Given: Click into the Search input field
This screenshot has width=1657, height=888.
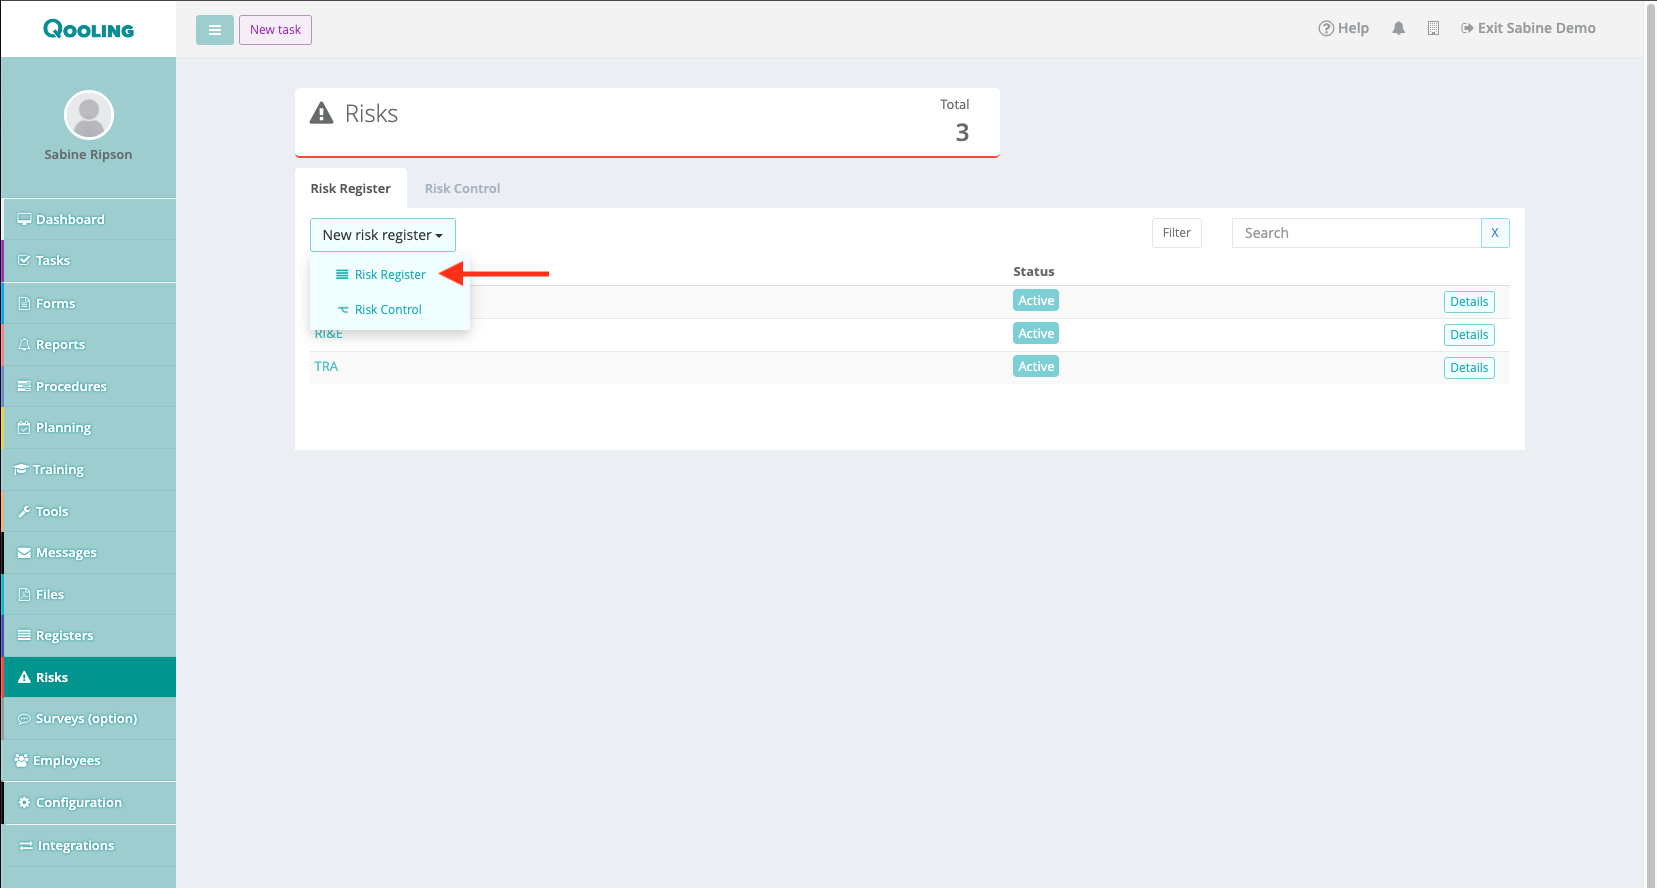Looking at the screenshot, I should [x=1356, y=233].
